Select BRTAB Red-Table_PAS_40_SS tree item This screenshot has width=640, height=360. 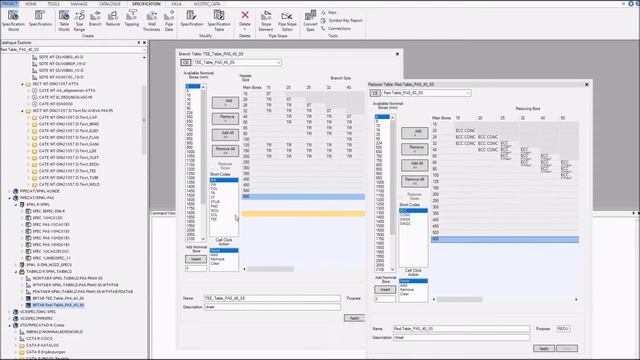[x=58, y=305]
